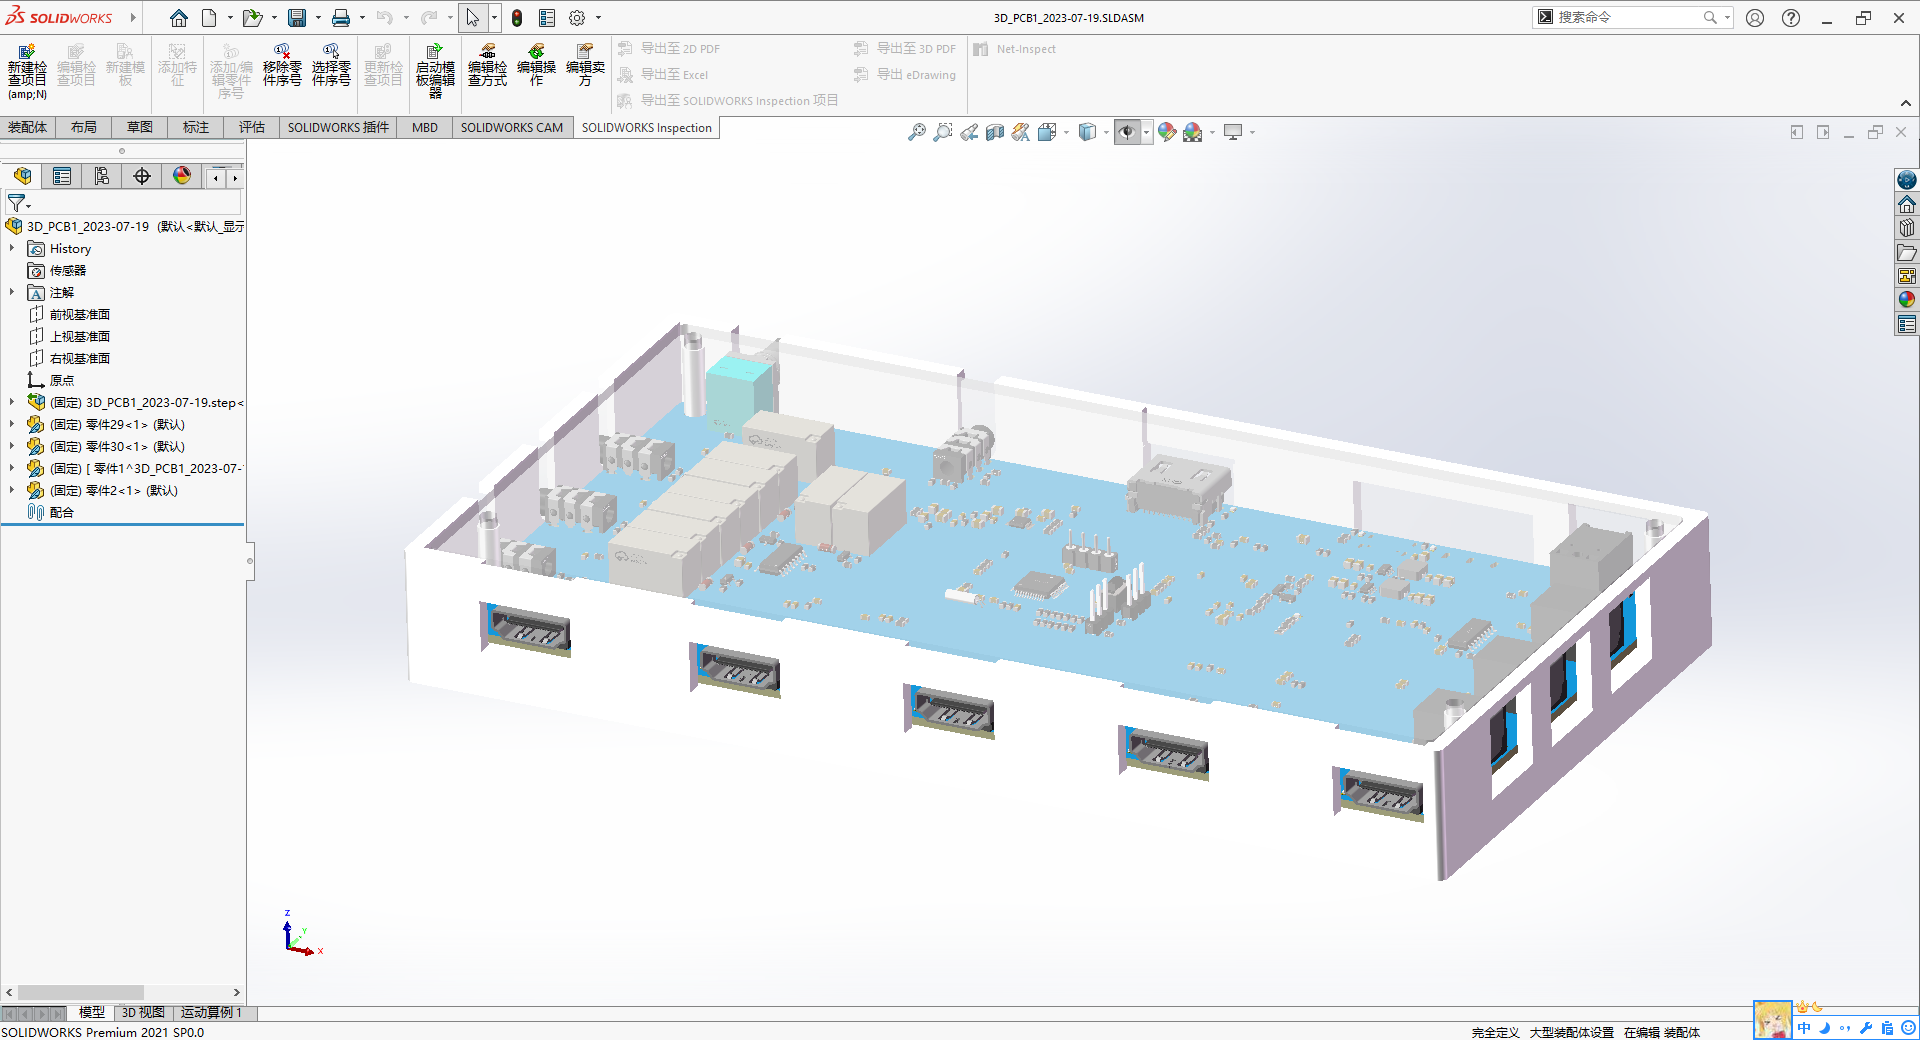Collapse the ribbon with the chevron
This screenshot has width=1920, height=1040.
point(1906,103)
